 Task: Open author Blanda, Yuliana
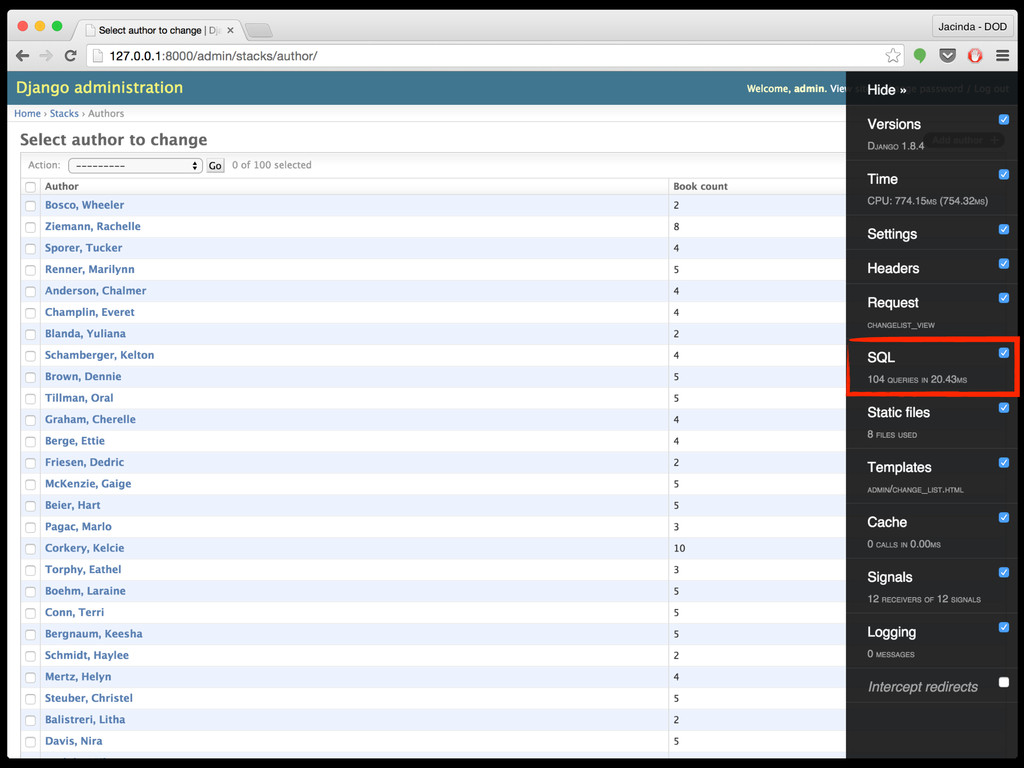(x=85, y=334)
